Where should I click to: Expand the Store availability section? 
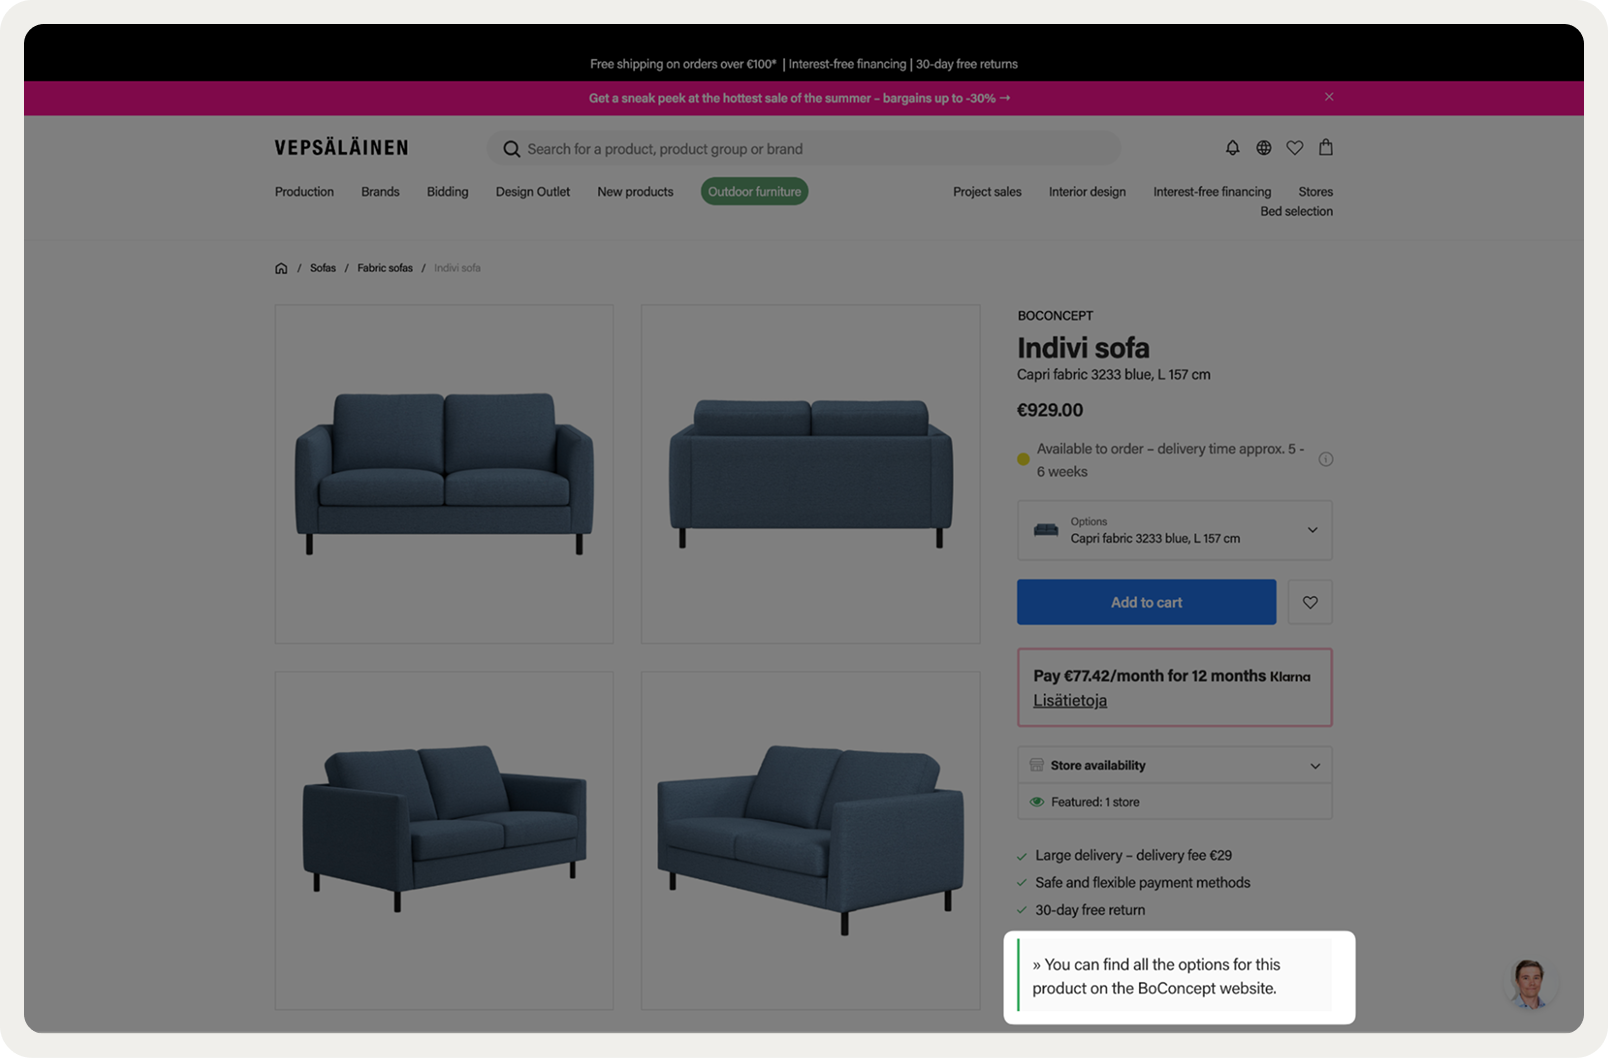1175,765
